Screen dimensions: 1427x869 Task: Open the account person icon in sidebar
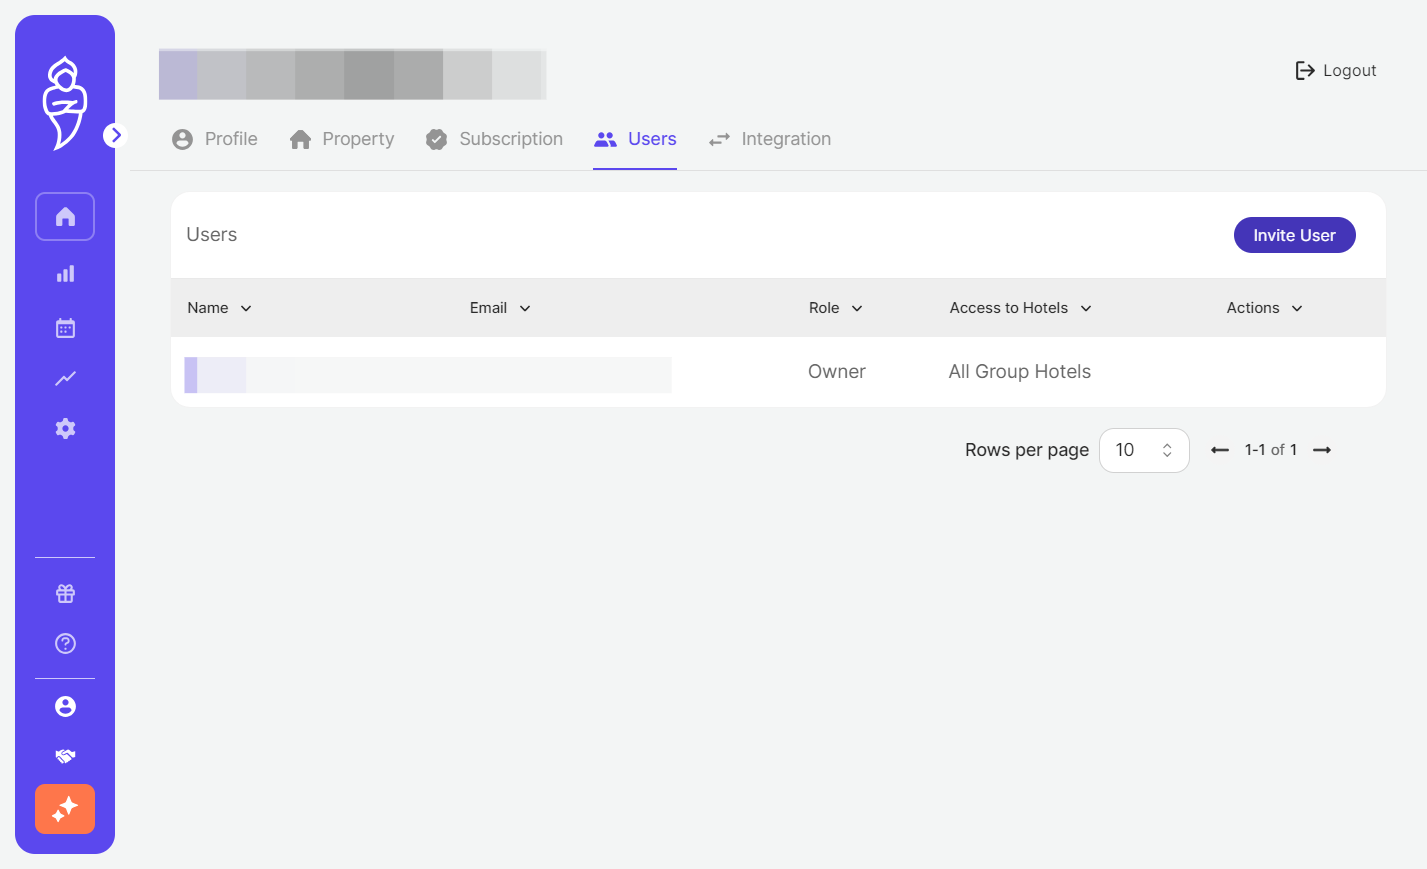pyautogui.click(x=65, y=706)
